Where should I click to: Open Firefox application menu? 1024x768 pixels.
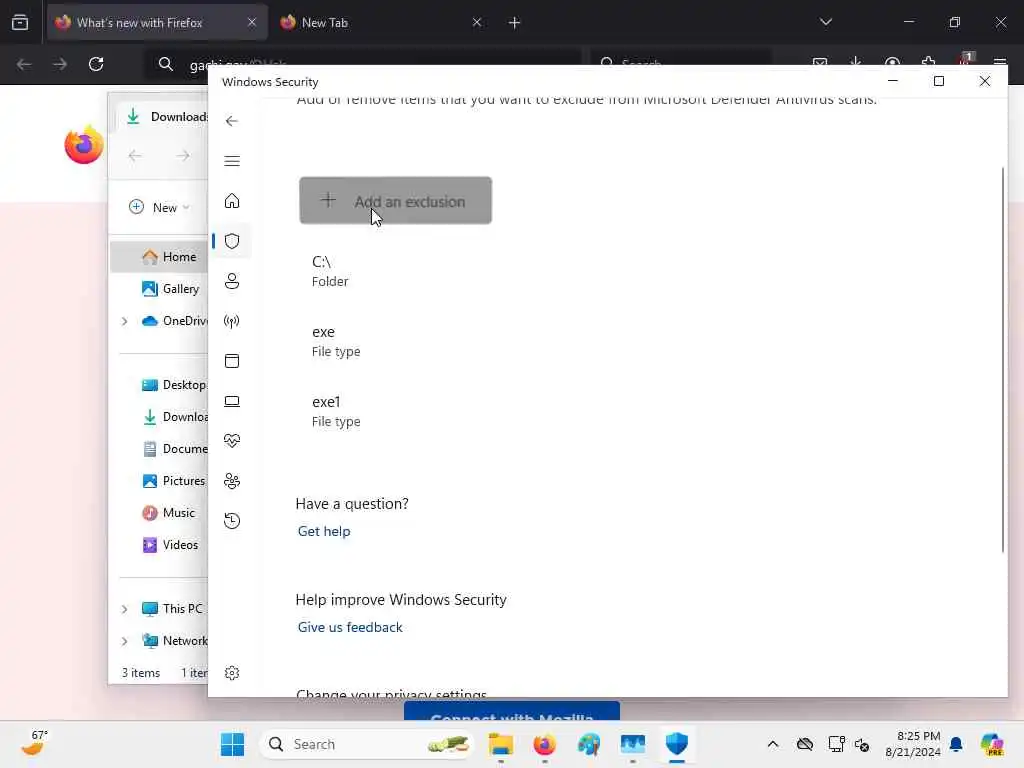1000,63
